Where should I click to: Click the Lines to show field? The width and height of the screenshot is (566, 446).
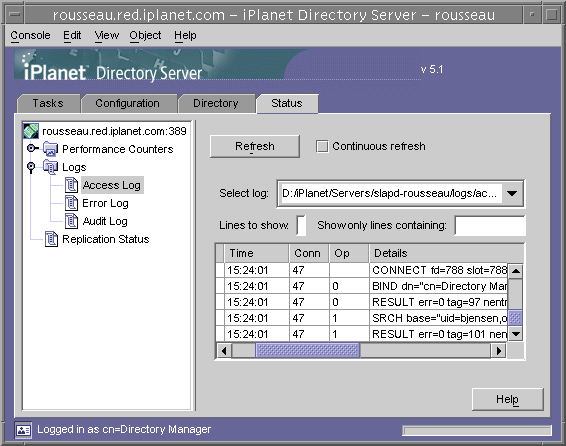tap(301, 226)
